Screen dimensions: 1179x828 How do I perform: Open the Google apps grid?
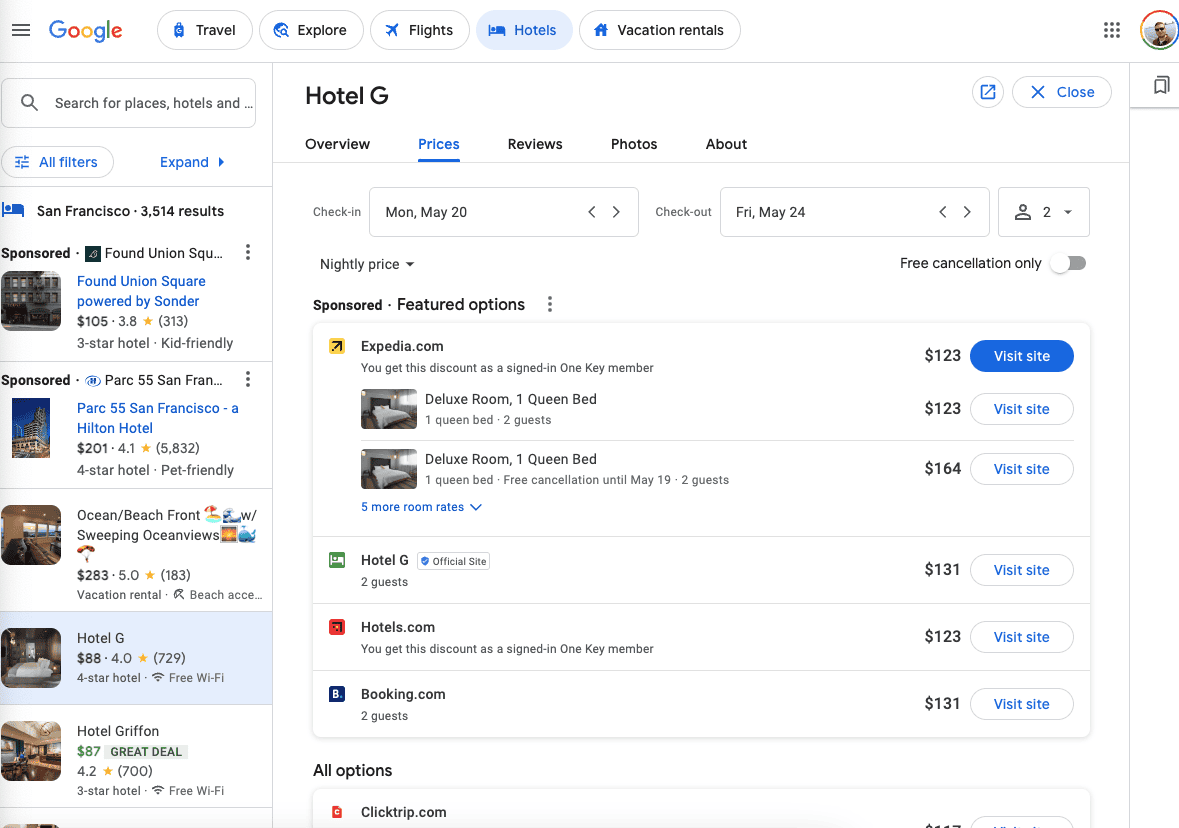1111,30
